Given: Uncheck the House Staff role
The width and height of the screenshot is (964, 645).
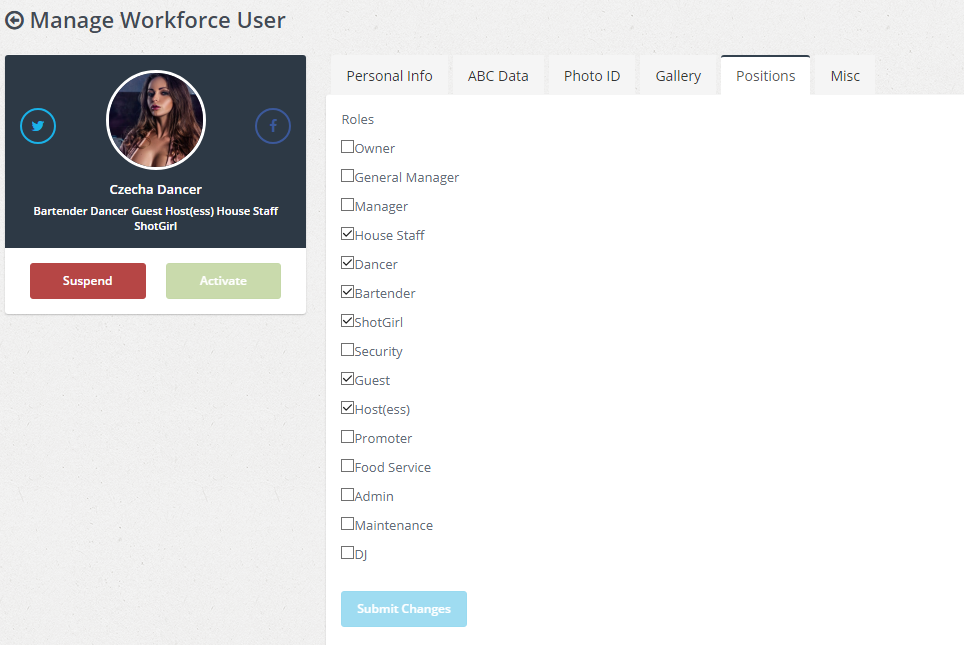Looking at the screenshot, I should pyautogui.click(x=347, y=234).
